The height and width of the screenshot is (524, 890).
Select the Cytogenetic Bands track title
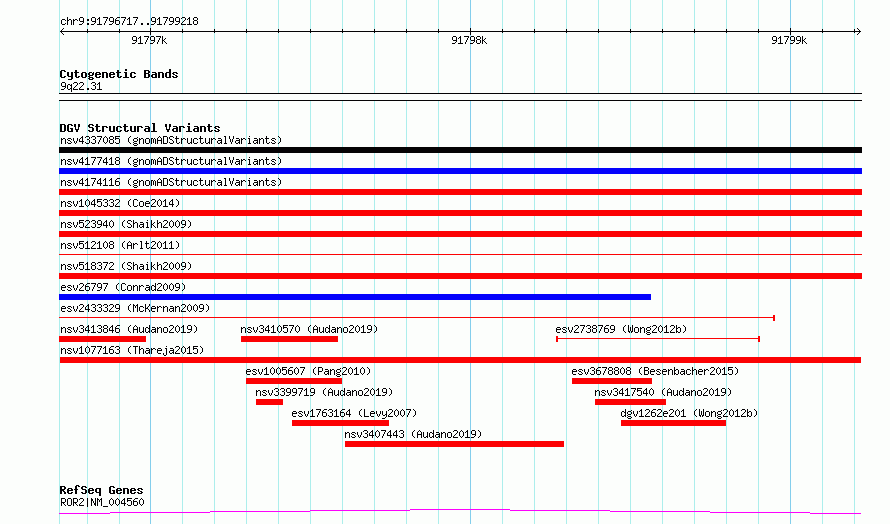tap(119, 74)
